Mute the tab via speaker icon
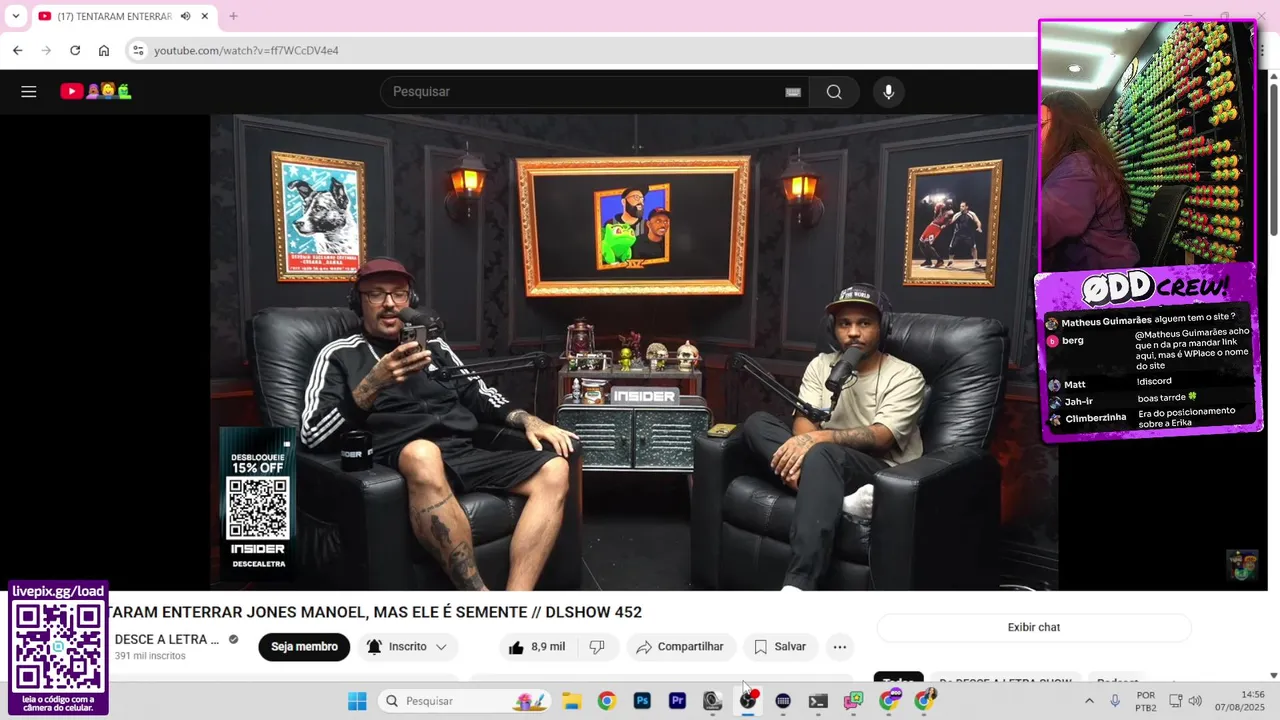1280x720 pixels. point(185,16)
